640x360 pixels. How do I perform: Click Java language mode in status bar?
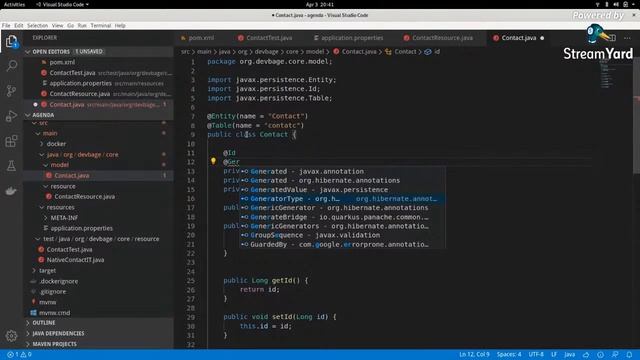(x=570, y=355)
